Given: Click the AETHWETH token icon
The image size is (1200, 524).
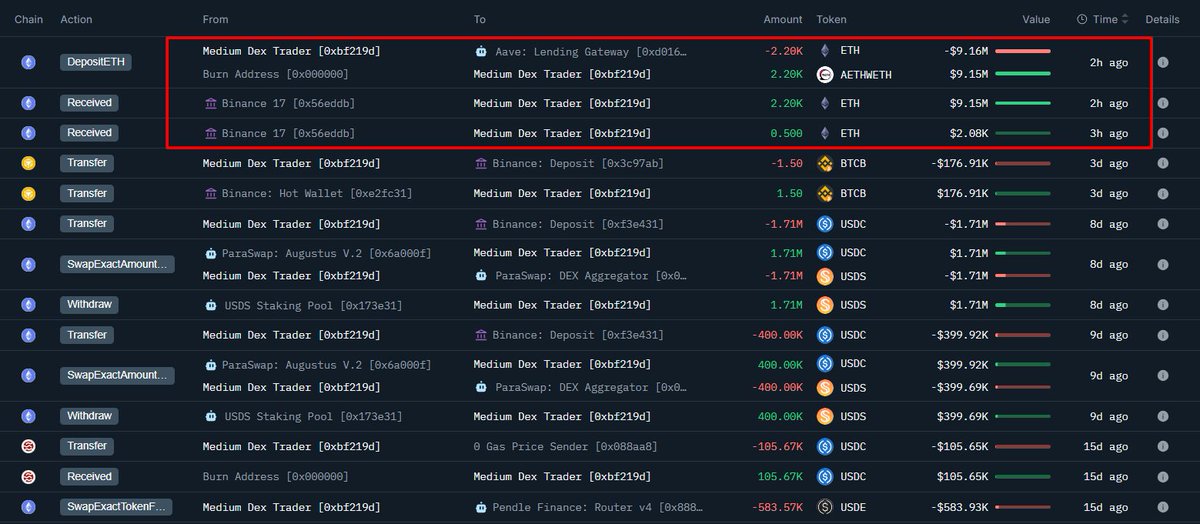Looking at the screenshot, I should (825, 74).
